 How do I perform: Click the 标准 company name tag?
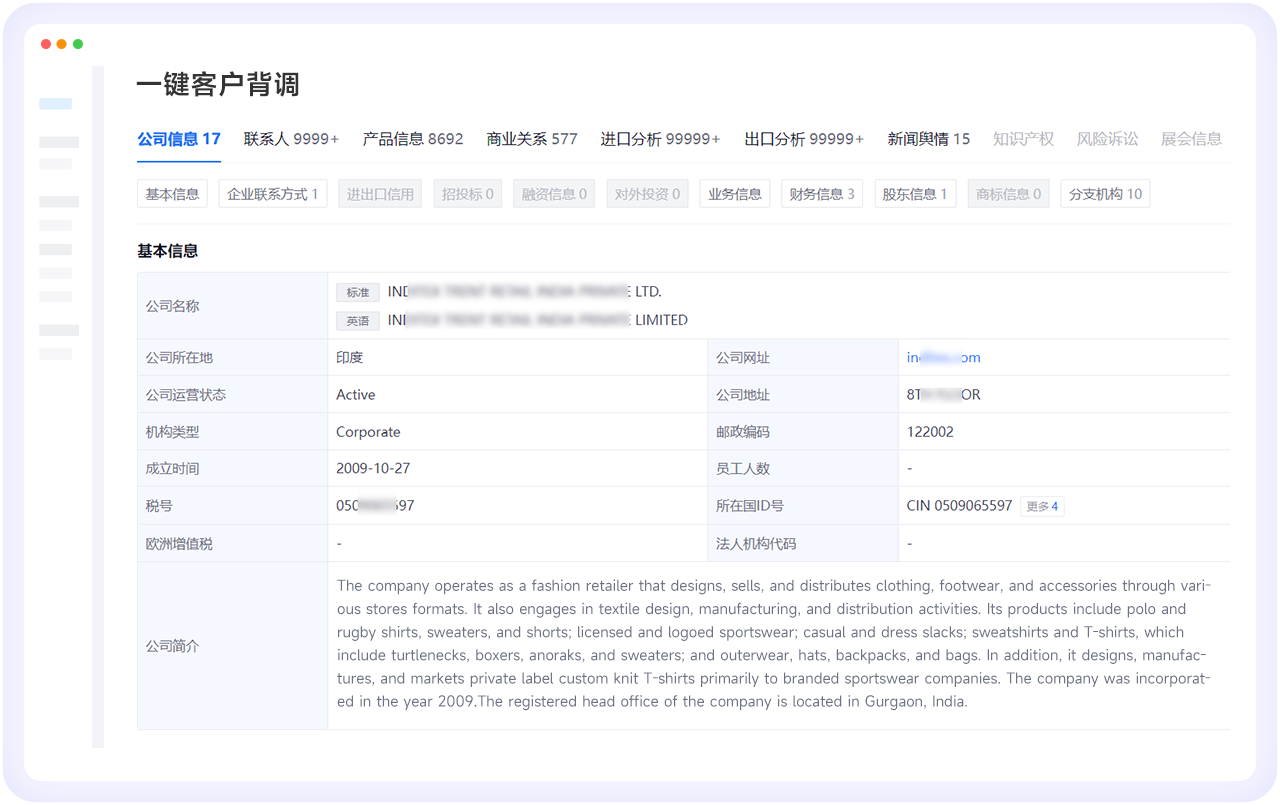pyautogui.click(x=358, y=293)
